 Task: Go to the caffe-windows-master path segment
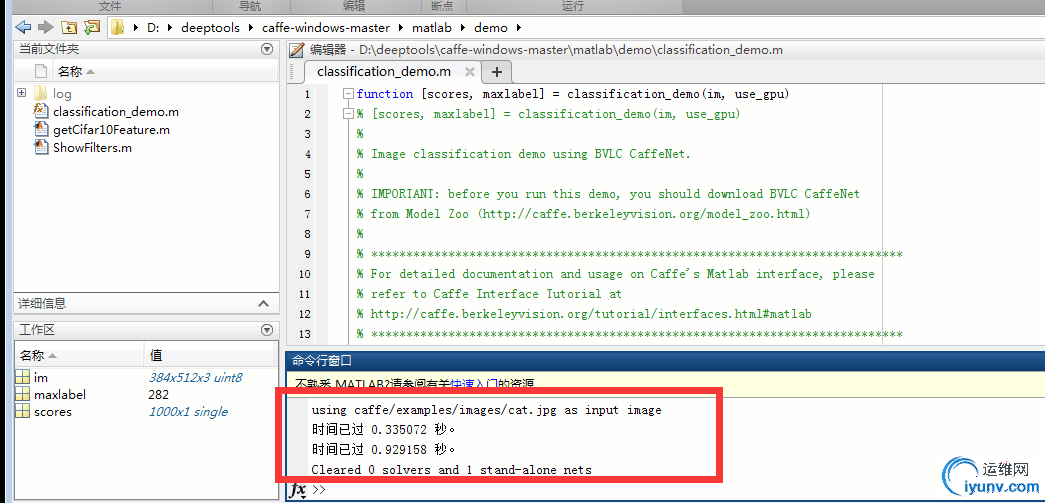[326, 28]
